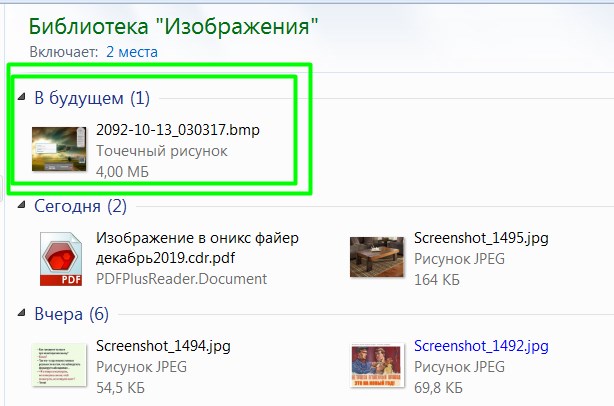Select the 'Сегодня (2)' group header
The width and height of the screenshot is (614, 406).
click(x=81, y=206)
